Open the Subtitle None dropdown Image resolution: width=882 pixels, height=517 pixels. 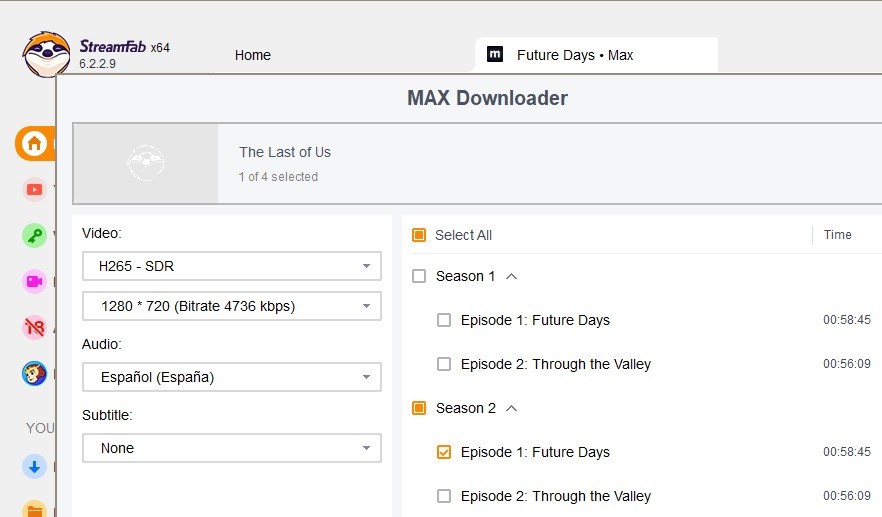(232, 448)
